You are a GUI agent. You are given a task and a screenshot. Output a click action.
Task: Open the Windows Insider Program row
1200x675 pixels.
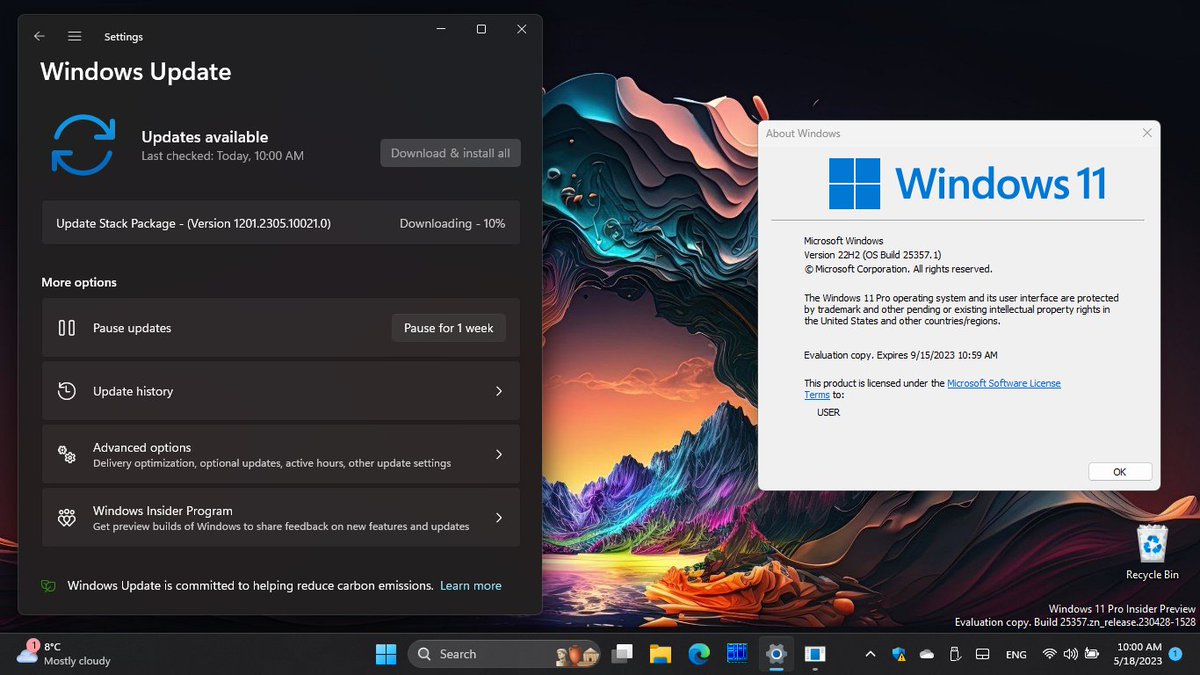(281, 517)
